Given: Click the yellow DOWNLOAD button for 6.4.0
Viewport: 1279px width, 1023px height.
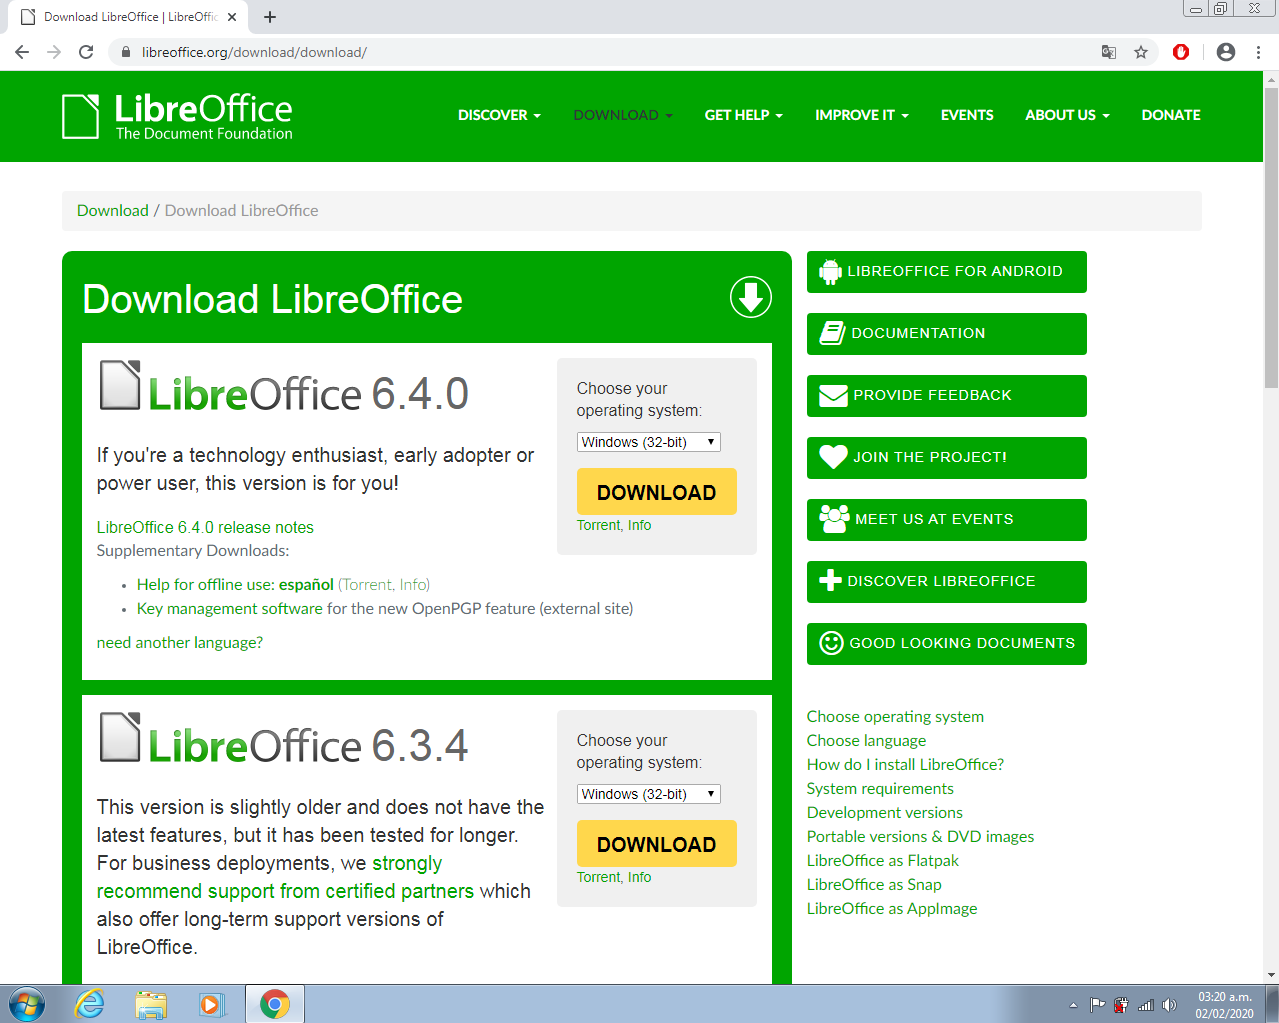Looking at the screenshot, I should 657,492.
